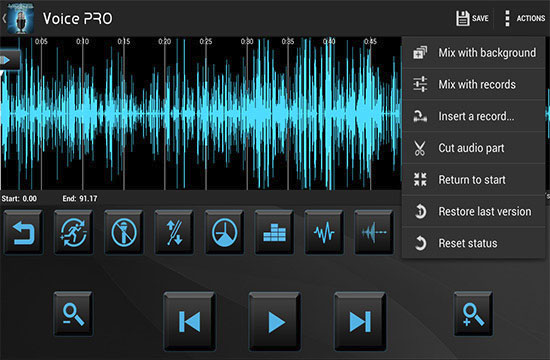Save the recording using SAVE
The height and width of the screenshot is (360, 550).
pyautogui.click(x=472, y=18)
